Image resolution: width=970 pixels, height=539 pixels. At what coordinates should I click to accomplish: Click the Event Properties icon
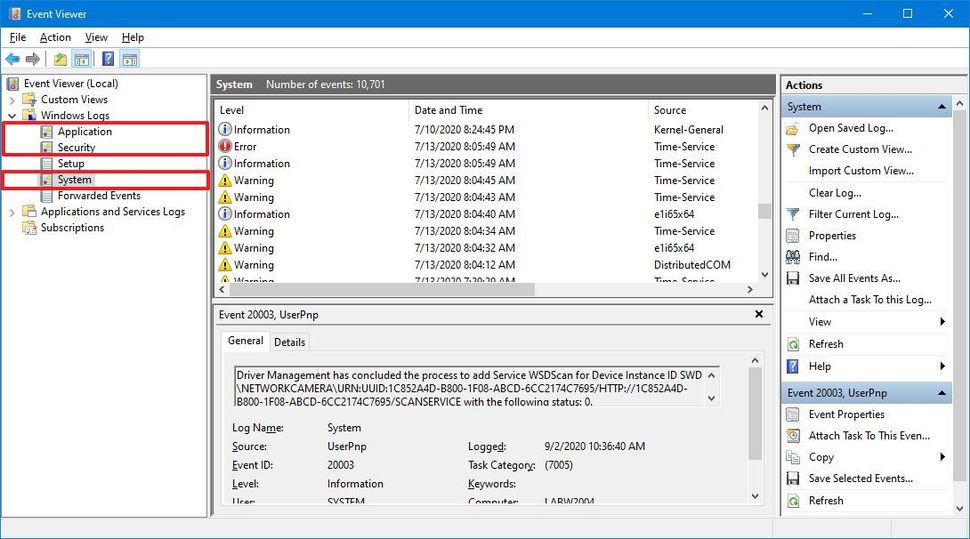792,415
